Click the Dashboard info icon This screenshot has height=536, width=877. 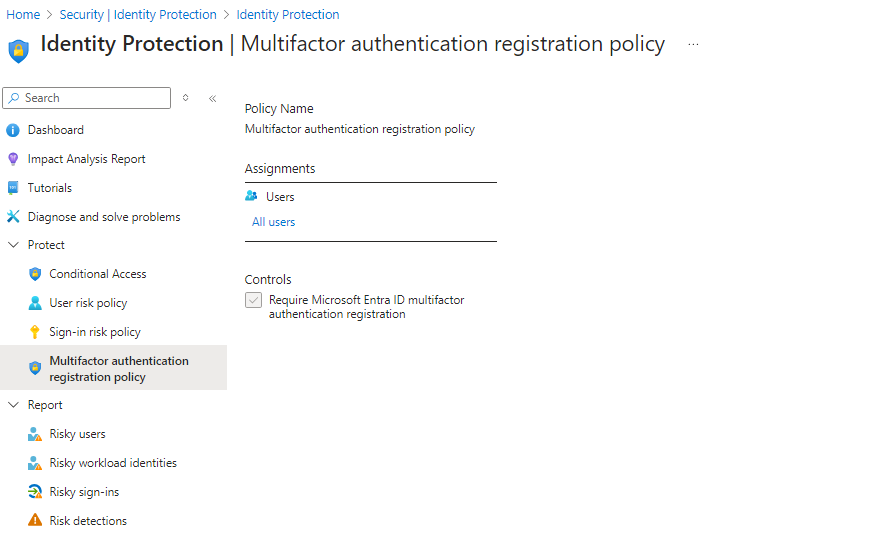12,130
